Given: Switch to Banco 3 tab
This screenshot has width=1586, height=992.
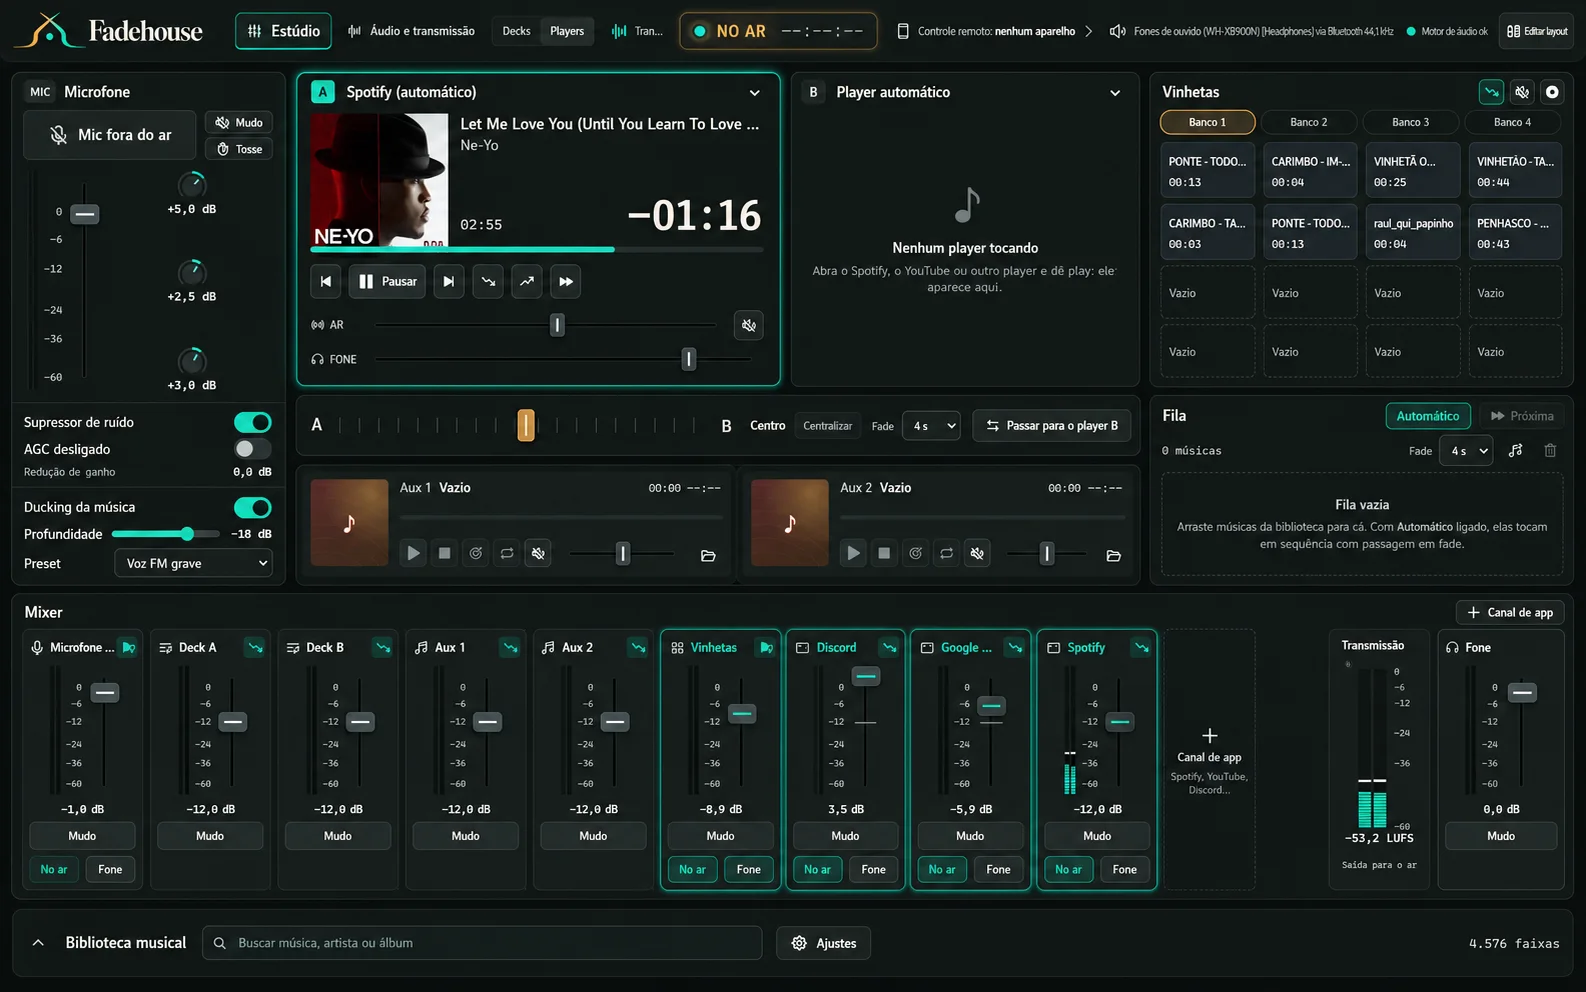Looking at the screenshot, I should click(x=1410, y=122).
